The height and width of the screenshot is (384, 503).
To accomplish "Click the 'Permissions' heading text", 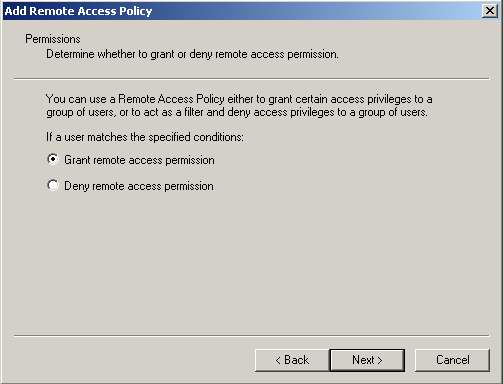I will (x=53, y=39).
